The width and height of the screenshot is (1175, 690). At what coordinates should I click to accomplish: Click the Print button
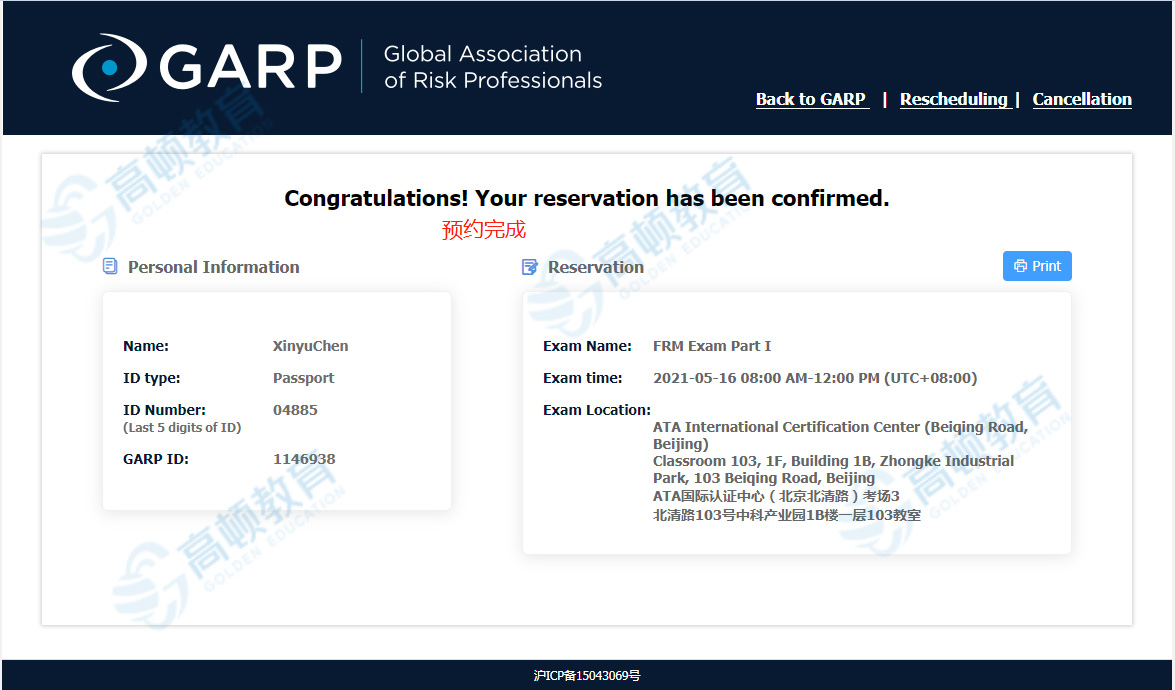coord(1037,266)
